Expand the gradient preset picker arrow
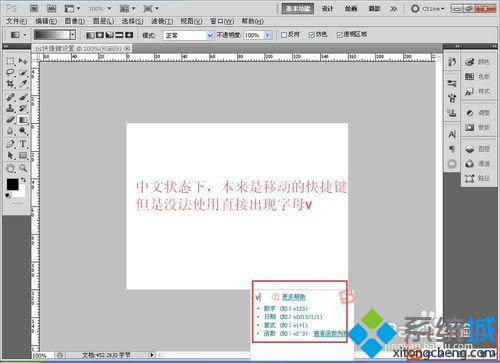Viewport: 500px width, 363px height. pyautogui.click(x=73, y=35)
